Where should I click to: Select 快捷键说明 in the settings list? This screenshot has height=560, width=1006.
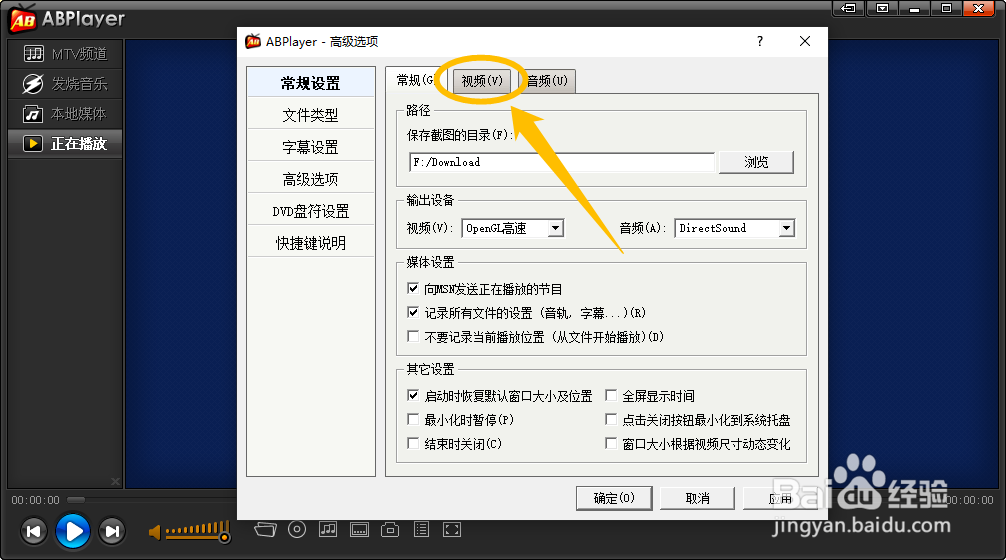coord(311,243)
